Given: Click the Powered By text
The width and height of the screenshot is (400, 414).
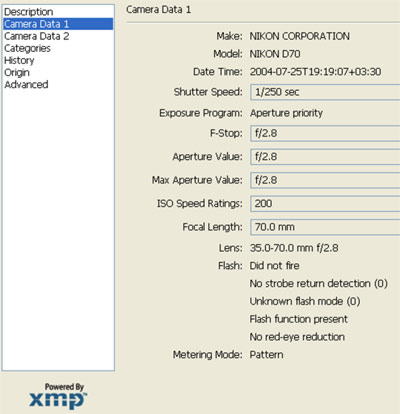Looking at the screenshot, I should tap(64, 387).
